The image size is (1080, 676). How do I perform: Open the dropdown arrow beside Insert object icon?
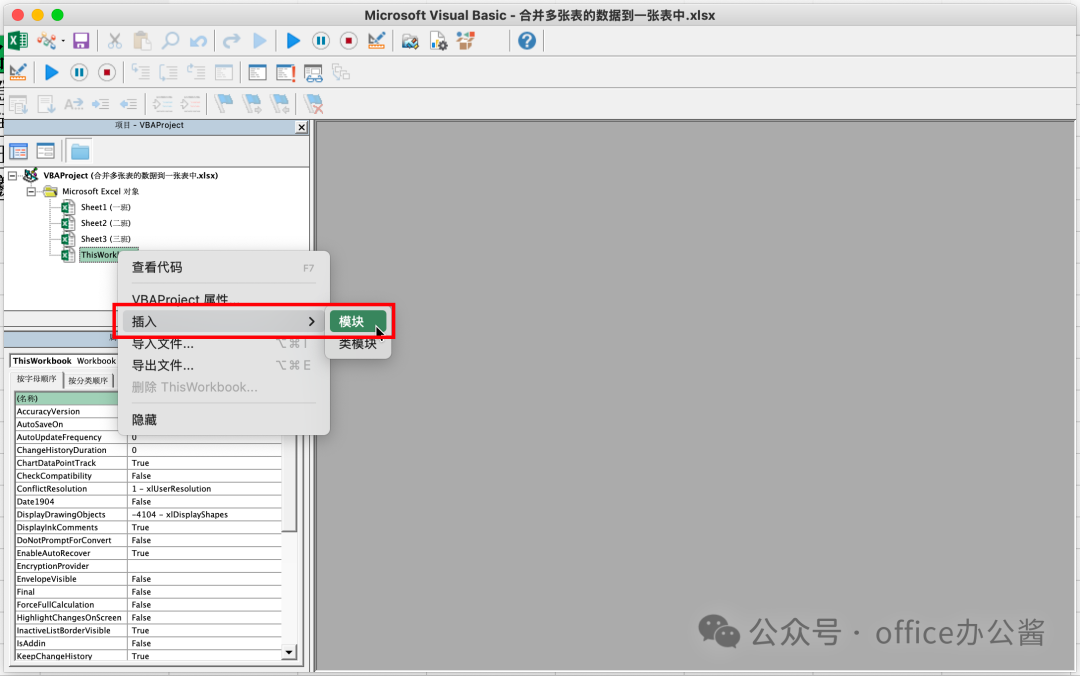click(x=63, y=41)
